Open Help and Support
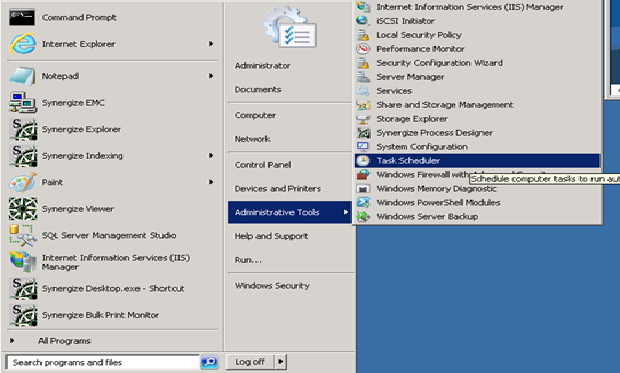620x373 pixels. click(x=271, y=236)
